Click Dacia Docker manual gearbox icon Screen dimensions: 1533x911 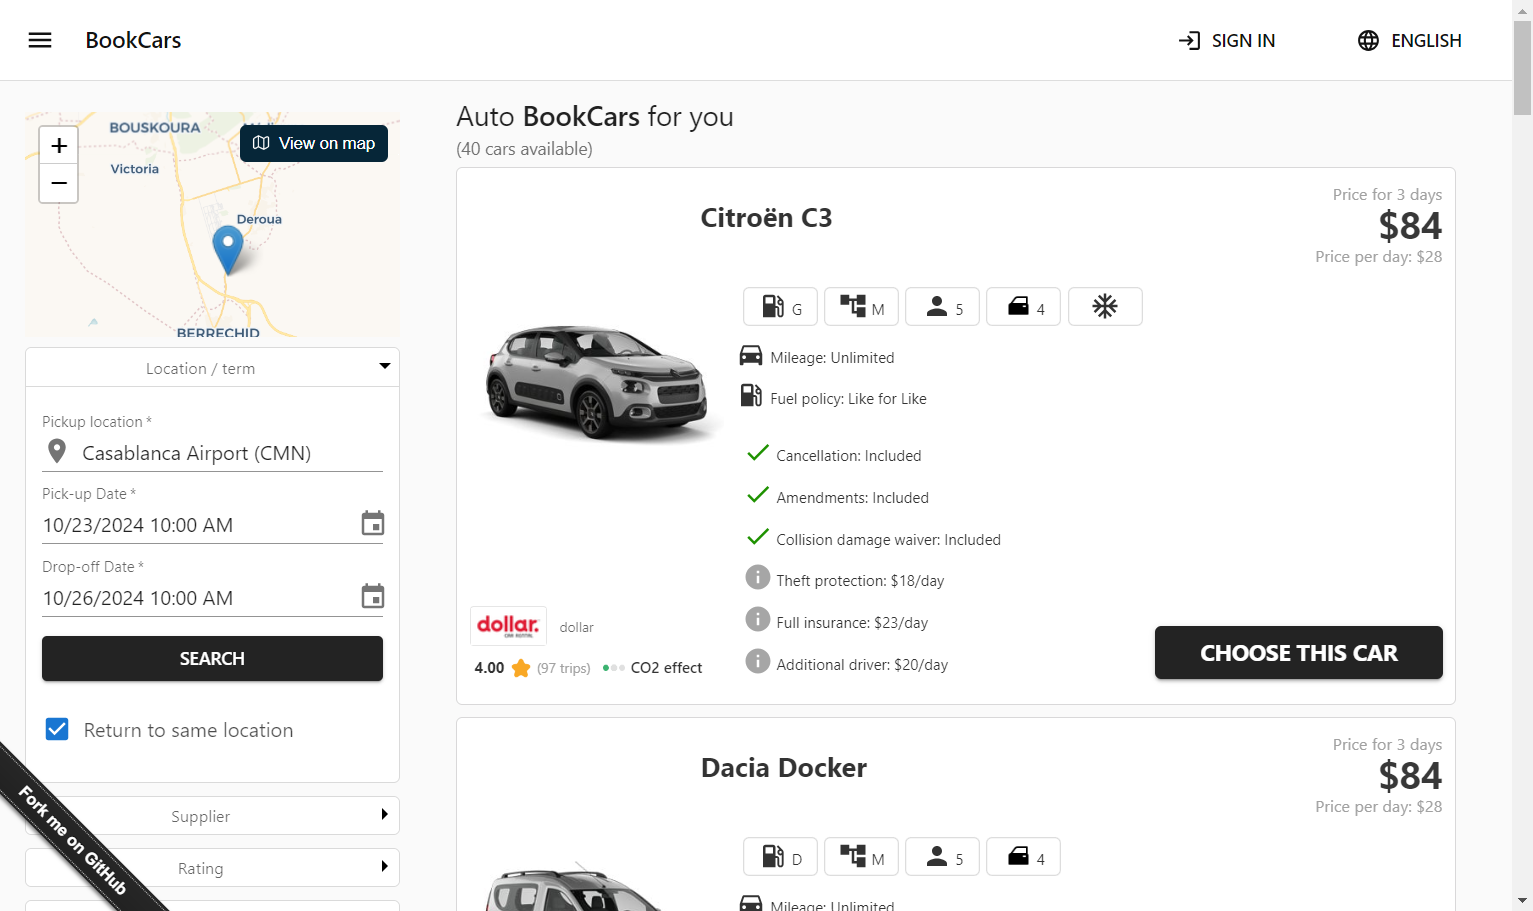[x=861, y=857]
